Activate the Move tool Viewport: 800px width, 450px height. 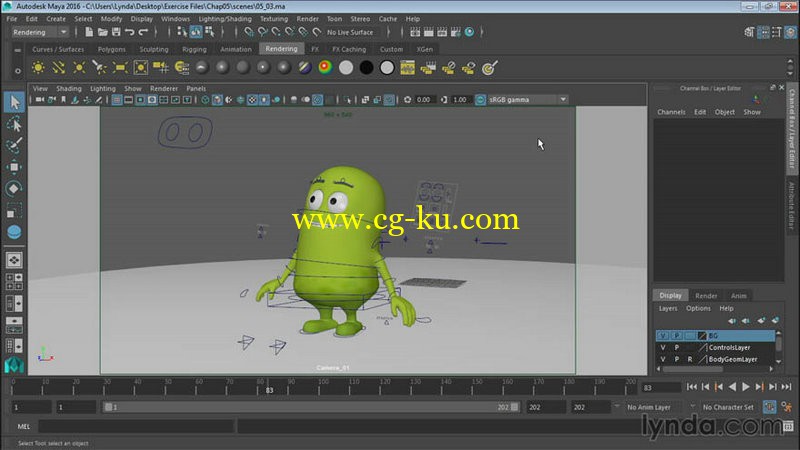pyautogui.click(x=14, y=167)
